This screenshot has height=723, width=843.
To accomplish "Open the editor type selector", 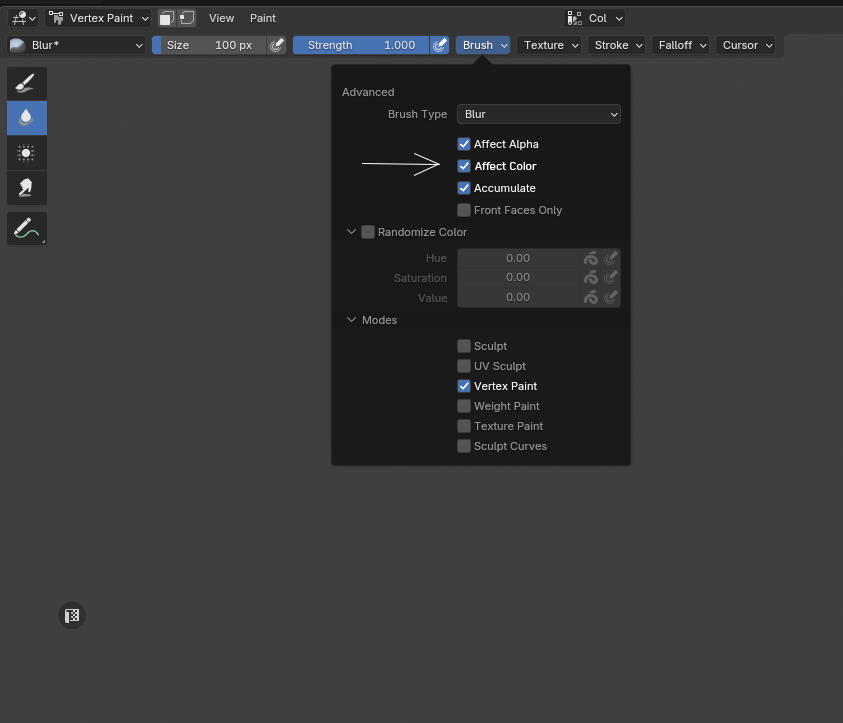I will 23,18.
